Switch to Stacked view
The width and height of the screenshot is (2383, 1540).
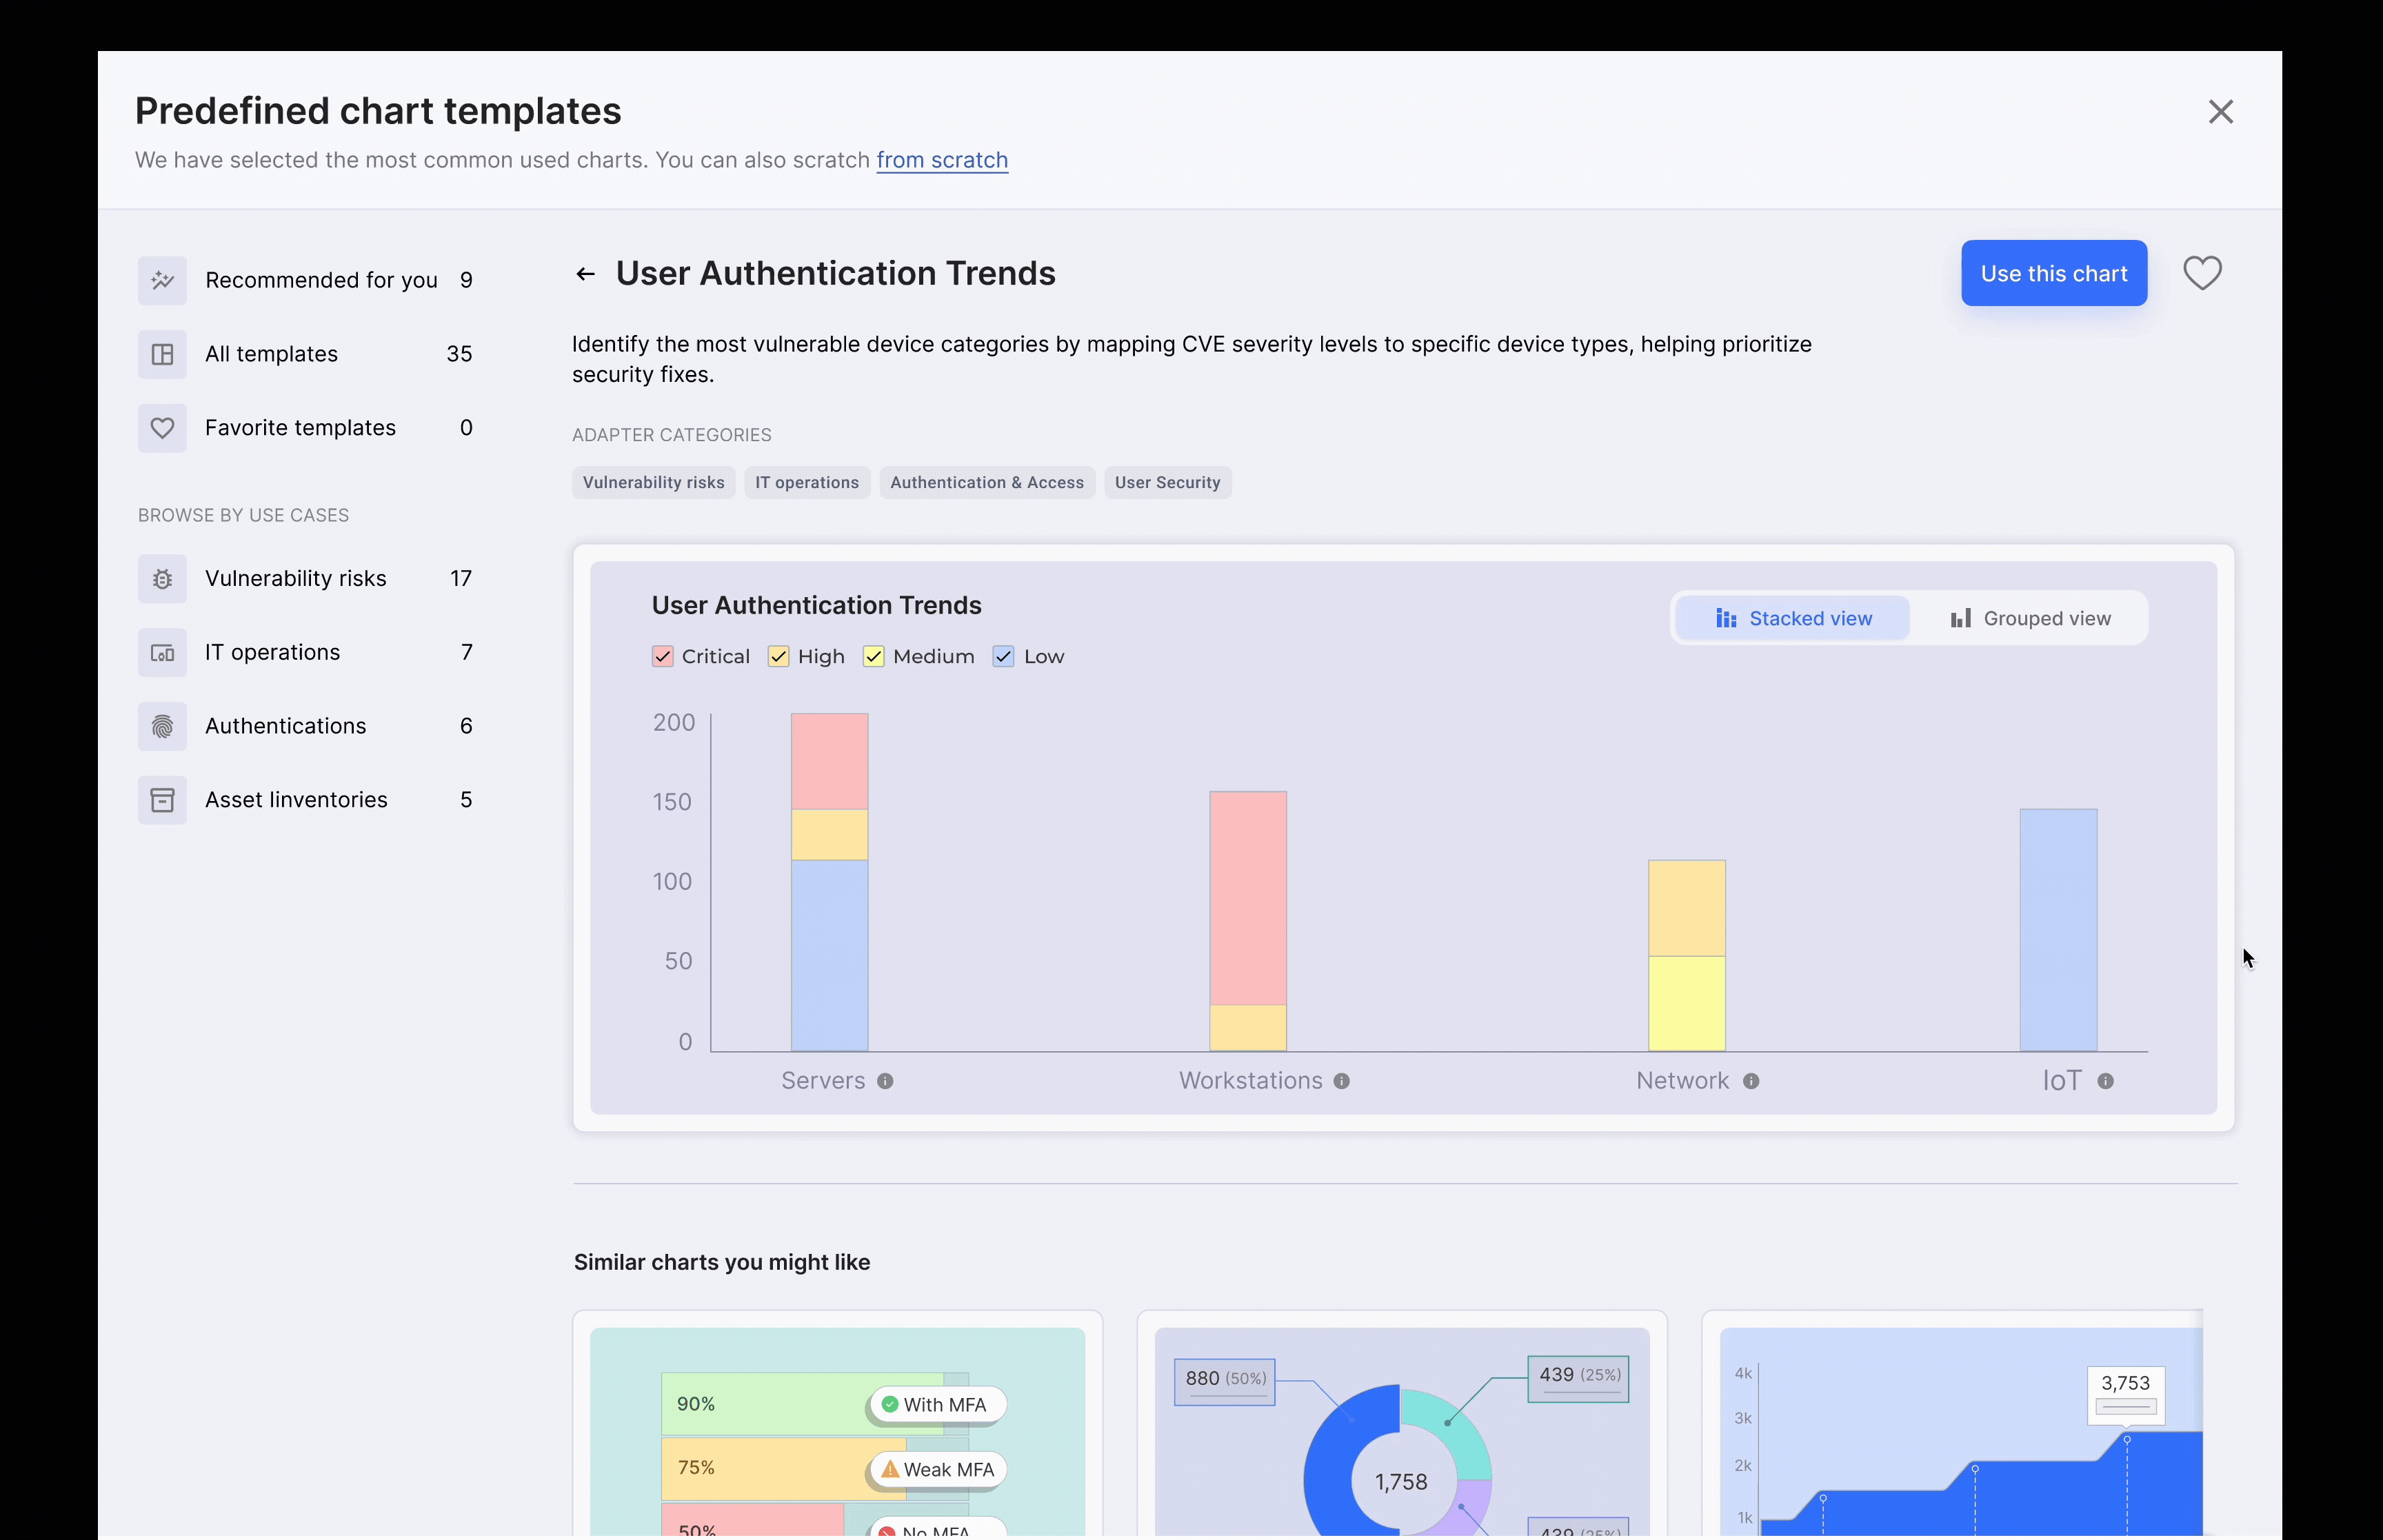pyautogui.click(x=1793, y=619)
